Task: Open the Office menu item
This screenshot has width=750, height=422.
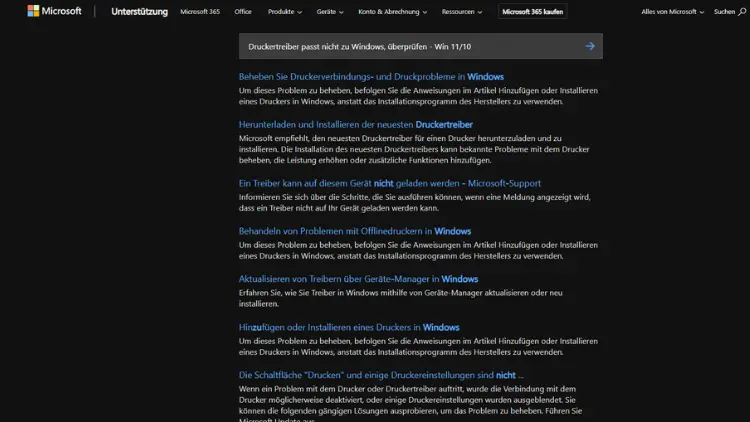Action: point(243,11)
